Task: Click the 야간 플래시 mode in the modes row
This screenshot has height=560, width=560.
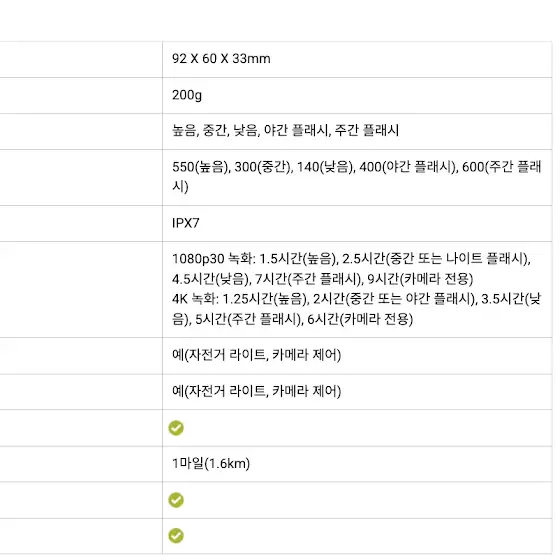Action: (296, 130)
